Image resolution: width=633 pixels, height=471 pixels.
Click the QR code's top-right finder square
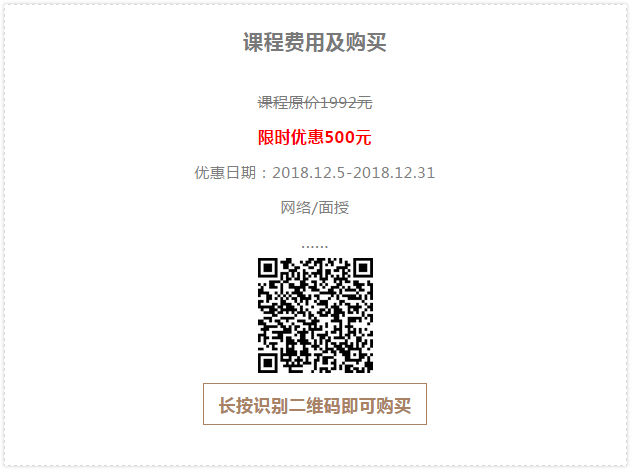tap(363, 268)
